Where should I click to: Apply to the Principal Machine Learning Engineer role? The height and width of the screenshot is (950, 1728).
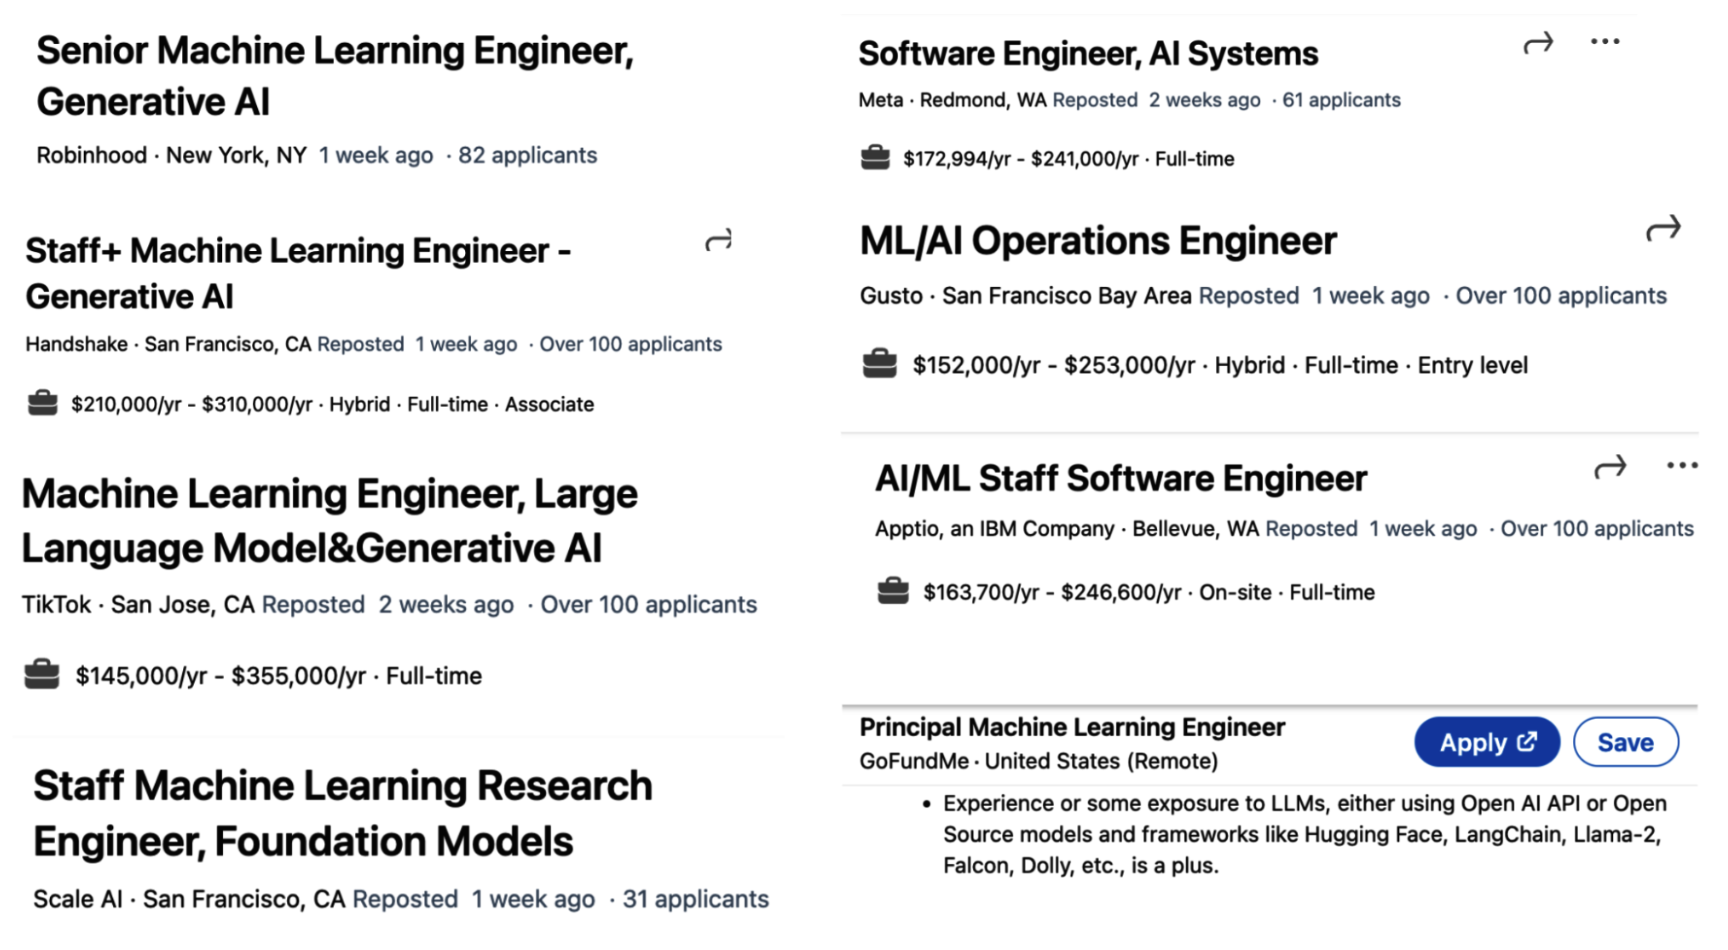click(1486, 742)
